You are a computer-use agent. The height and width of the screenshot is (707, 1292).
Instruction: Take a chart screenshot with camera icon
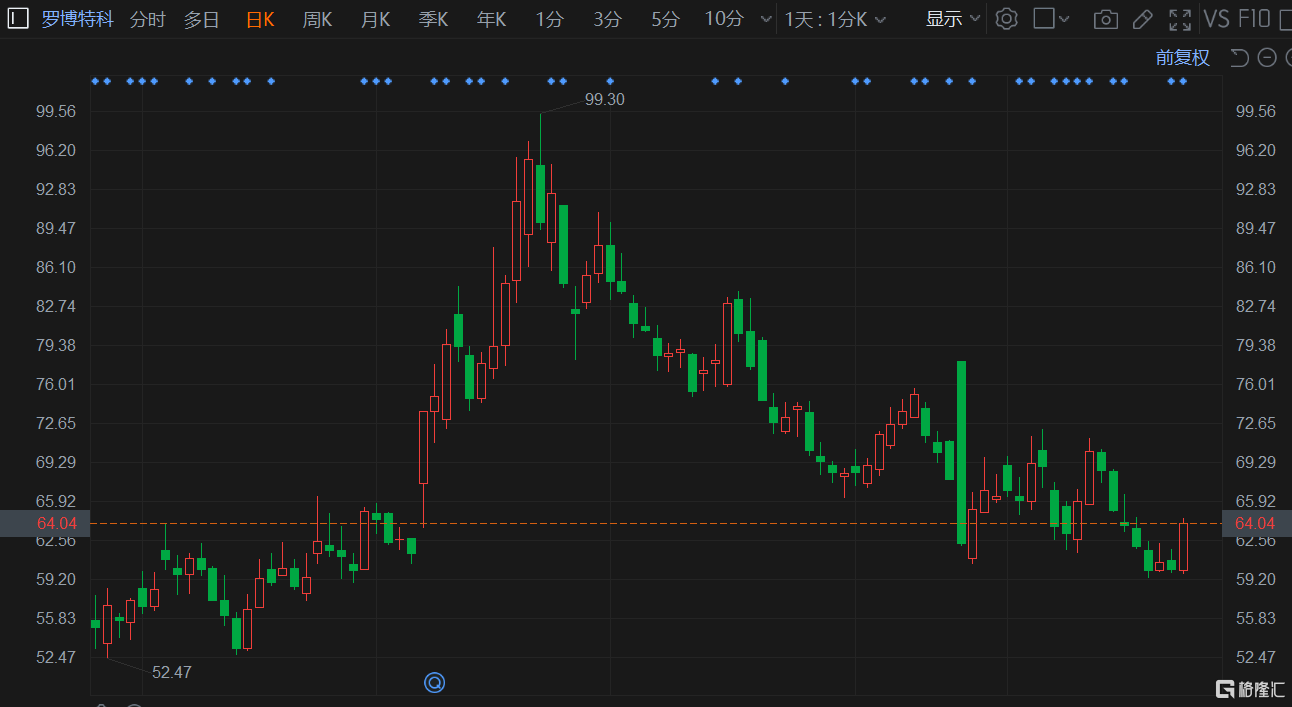(1105, 19)
